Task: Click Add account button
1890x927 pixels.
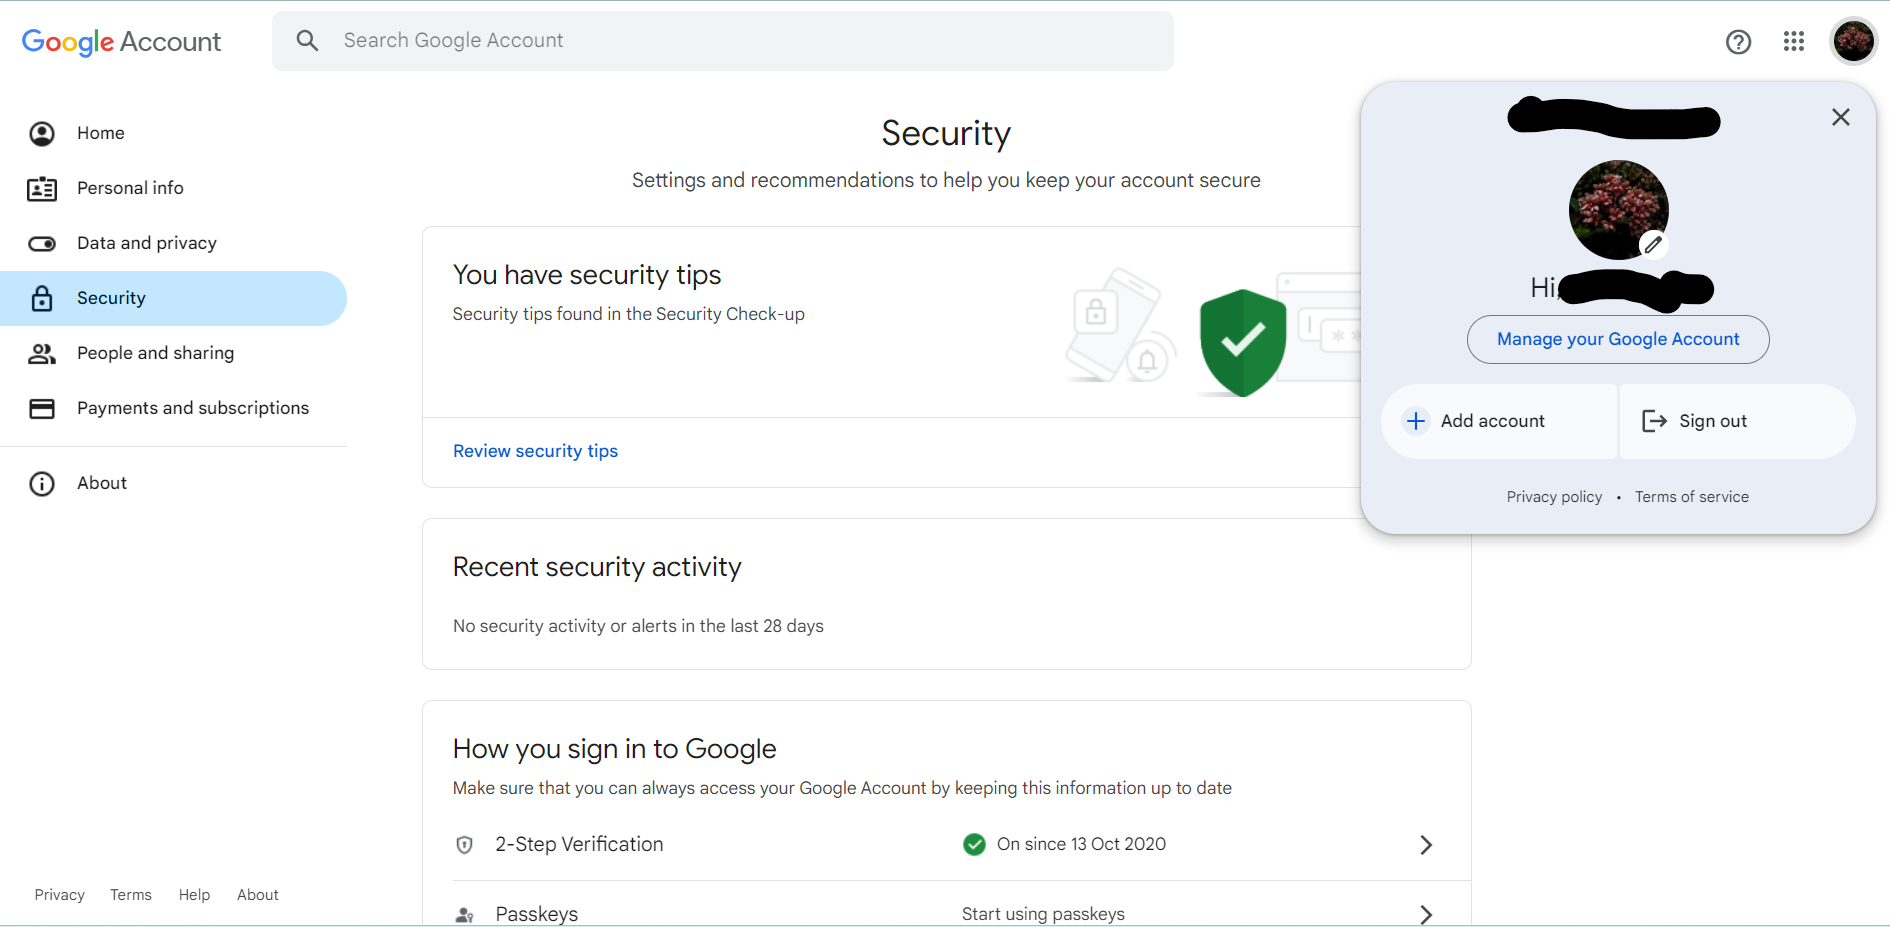Action: coord(1498,421)
